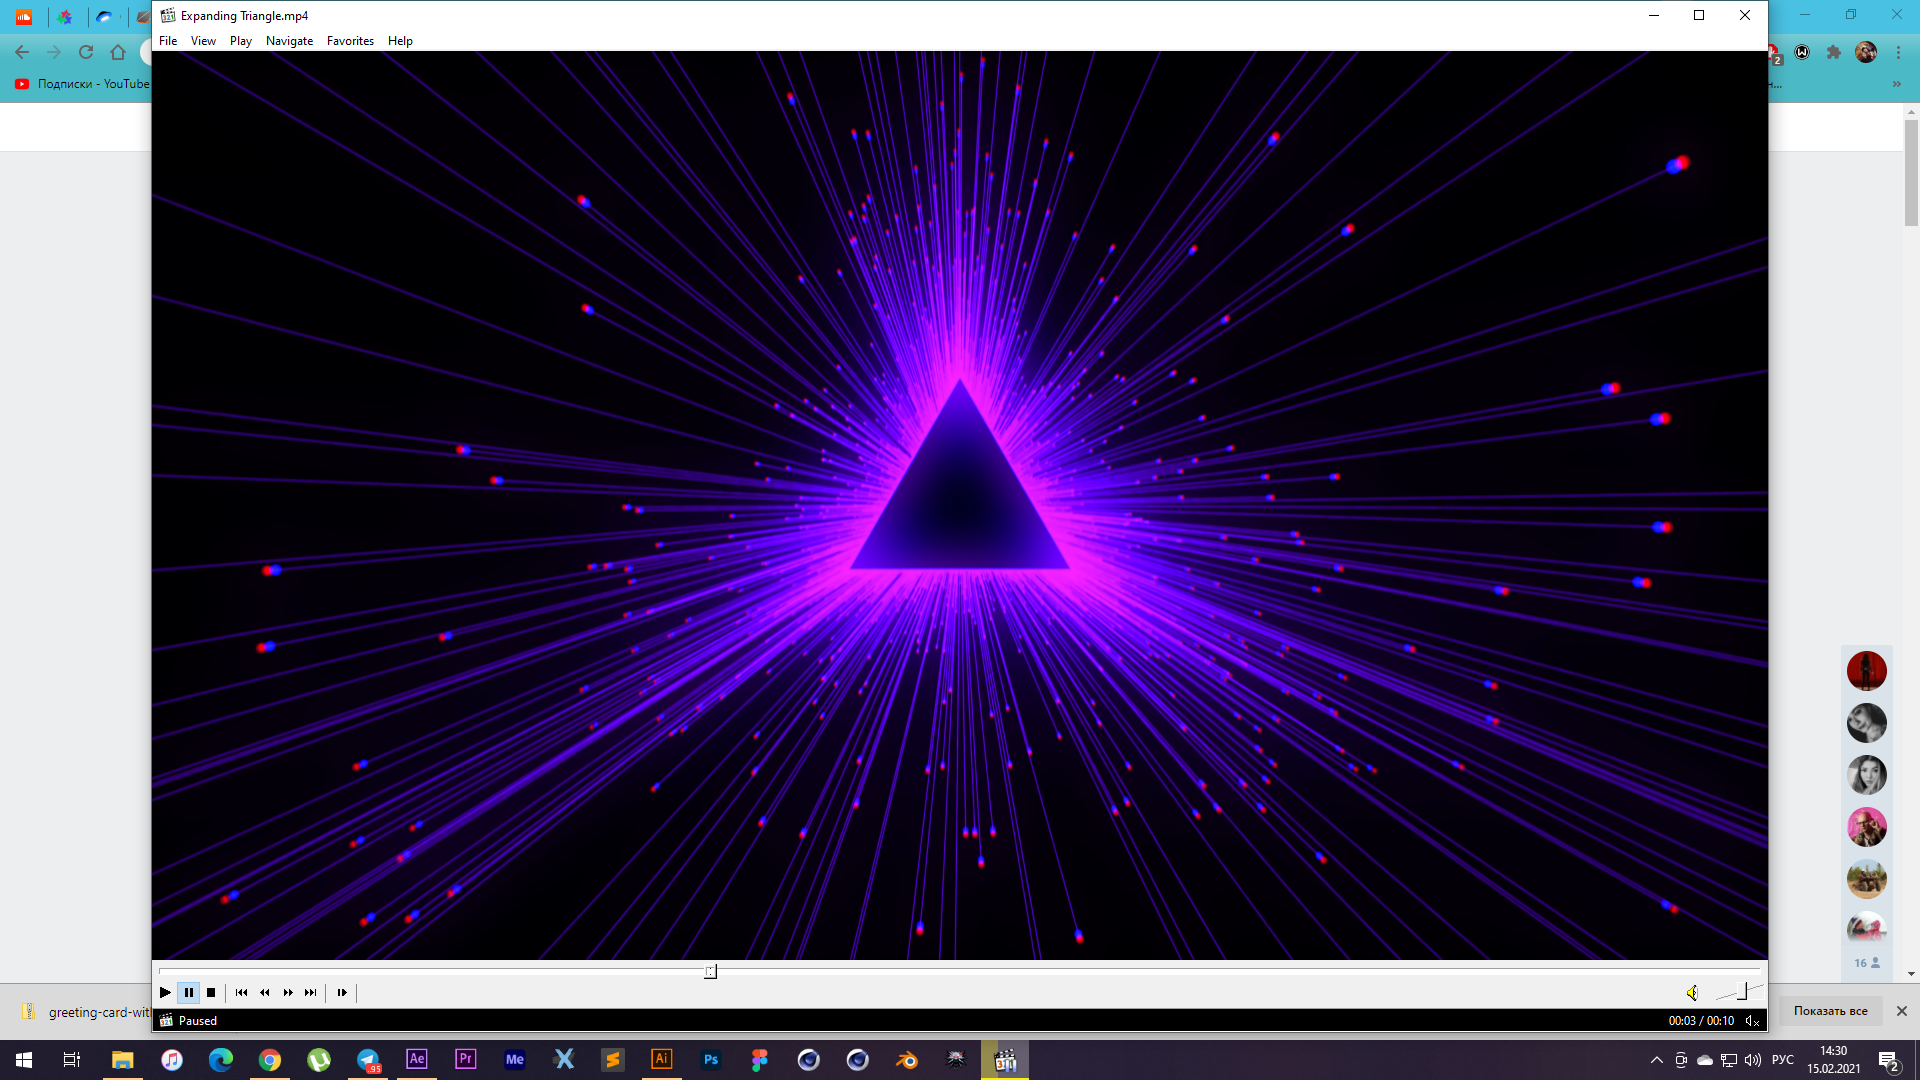The height and width of the screenshot is (1080, 1920).
Task: Open the Chrome three-dot menu
Action: click(1898, 52)
